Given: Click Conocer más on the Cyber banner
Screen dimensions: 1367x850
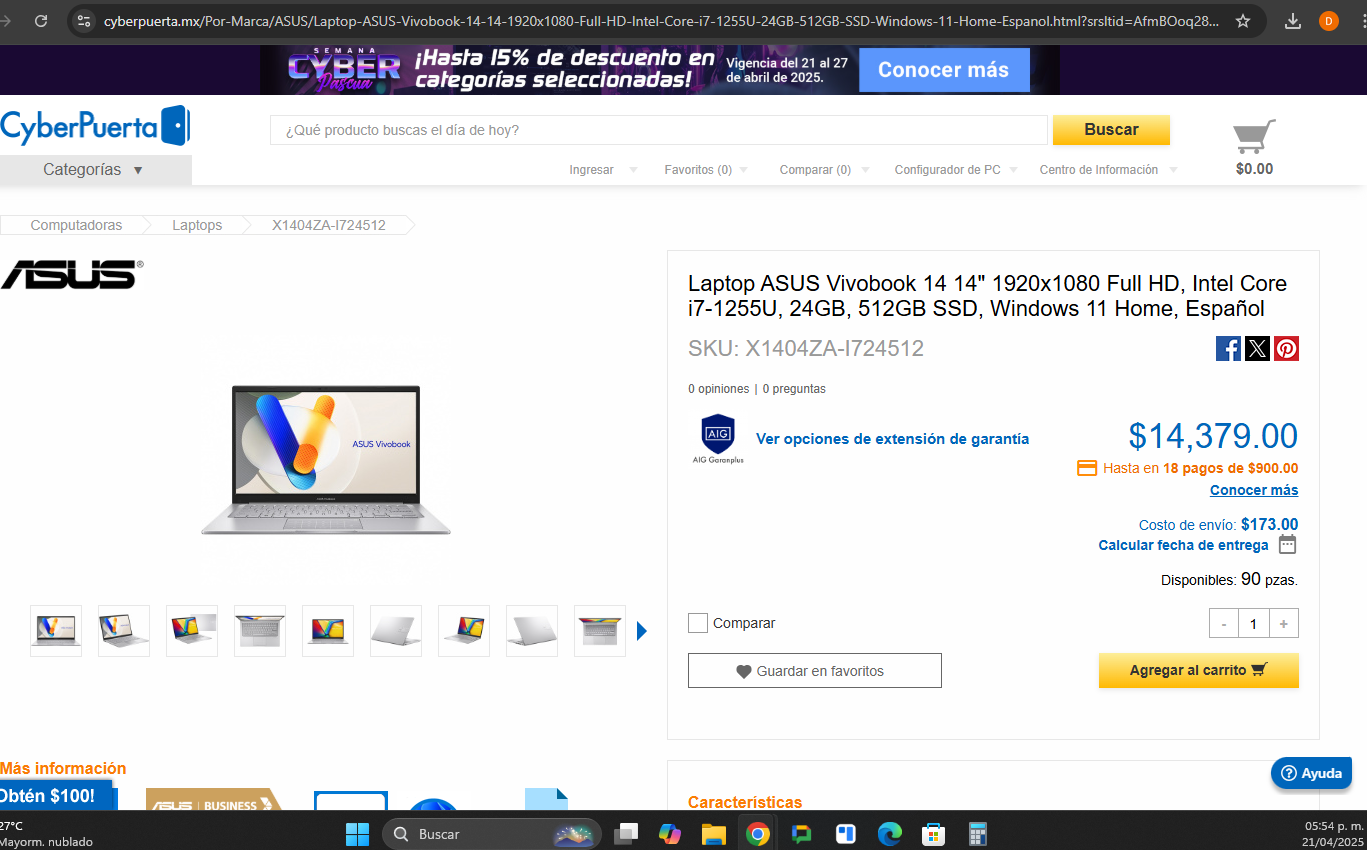Looking at the screenshot, I should (x=944, y=70).
